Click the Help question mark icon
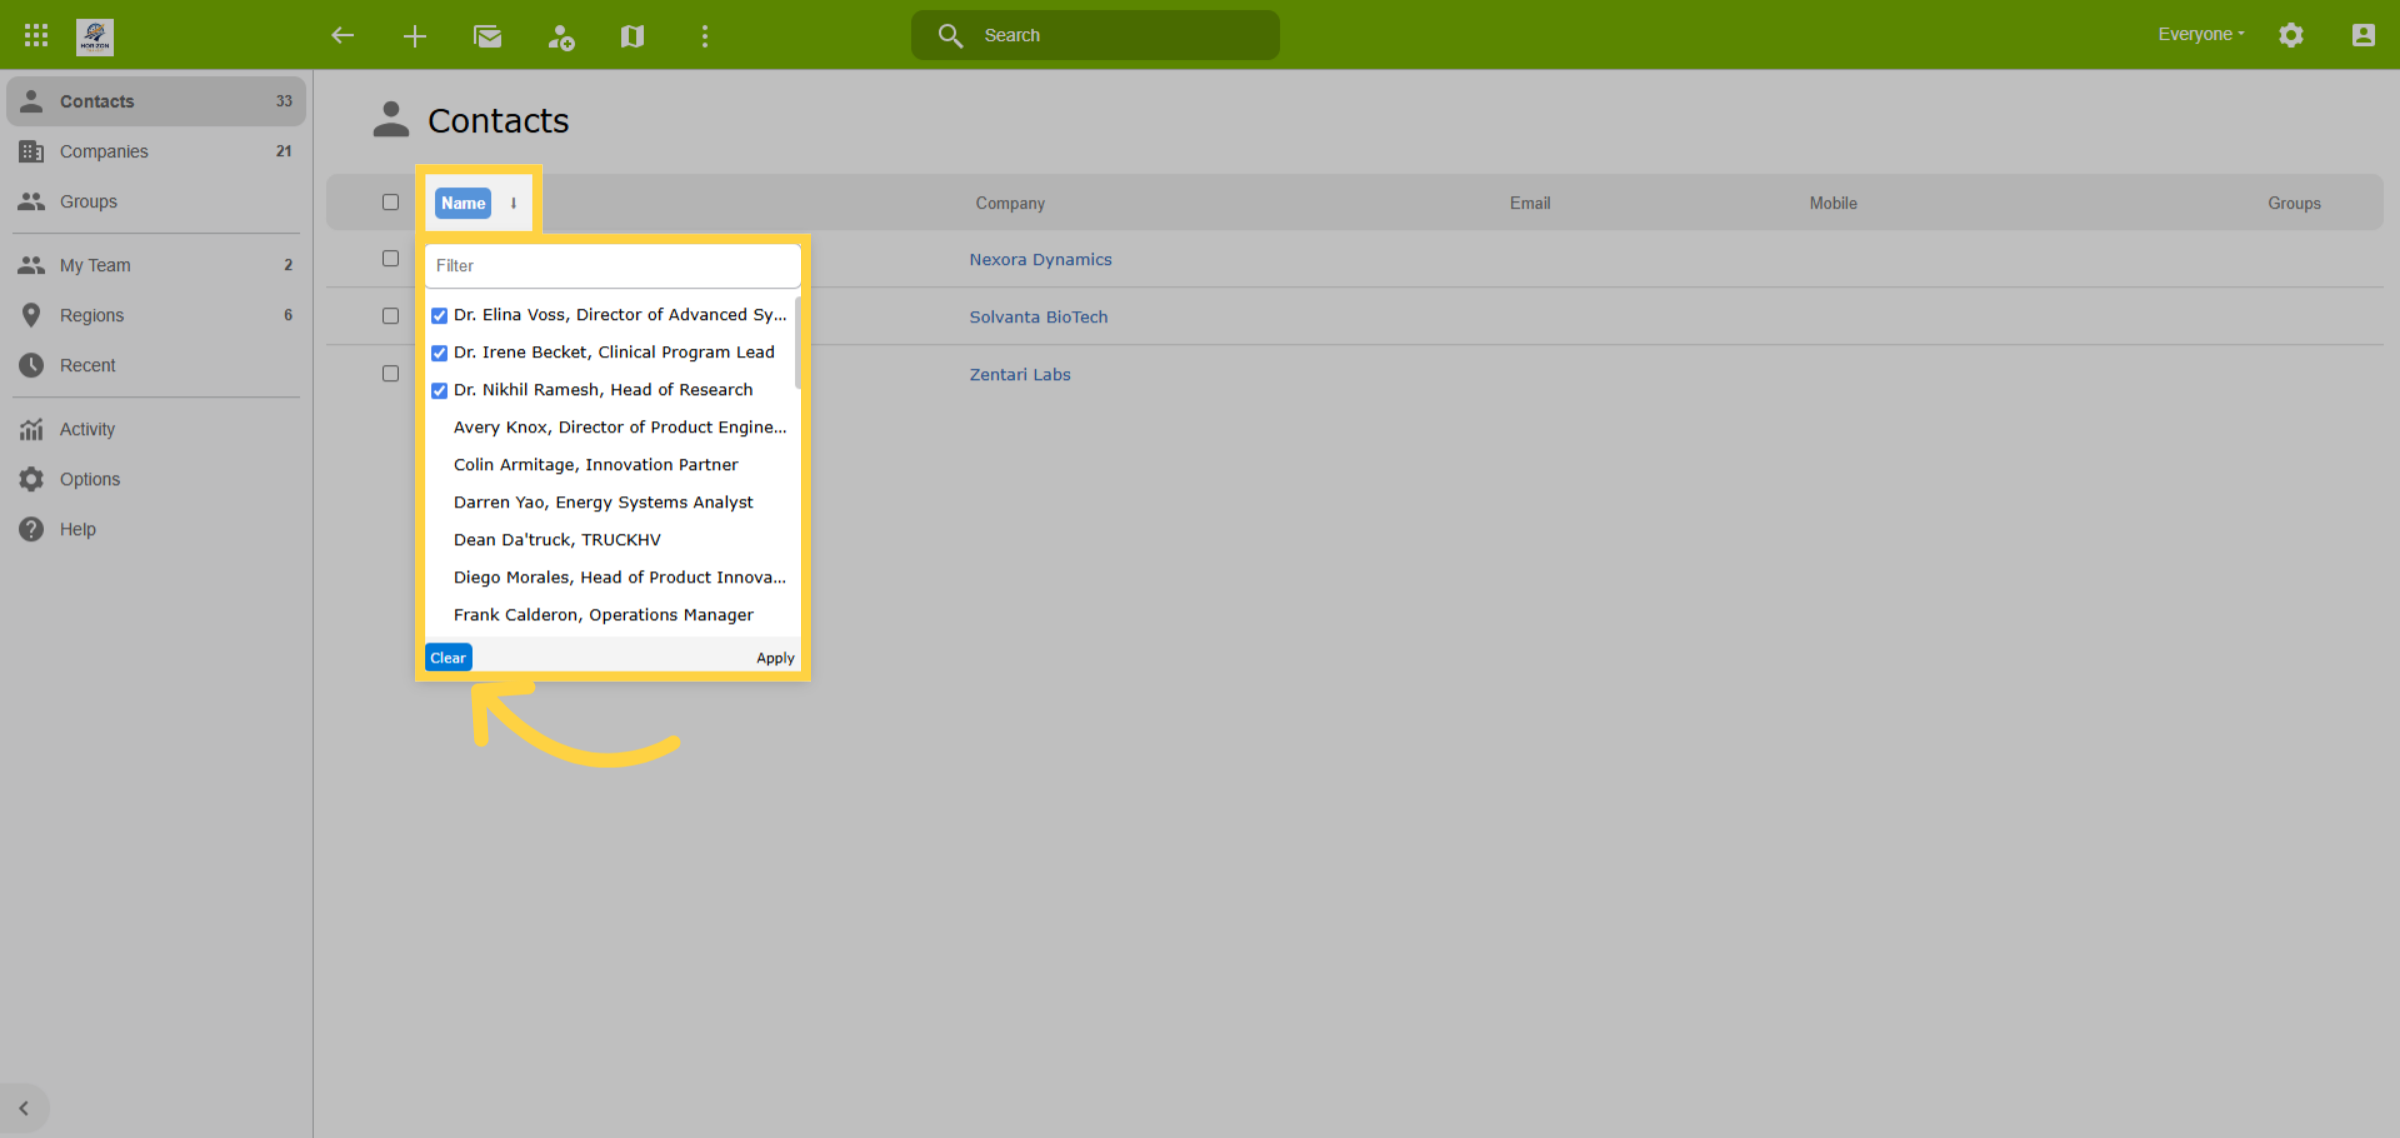Screen dimensions: 2400x1138 32,529
